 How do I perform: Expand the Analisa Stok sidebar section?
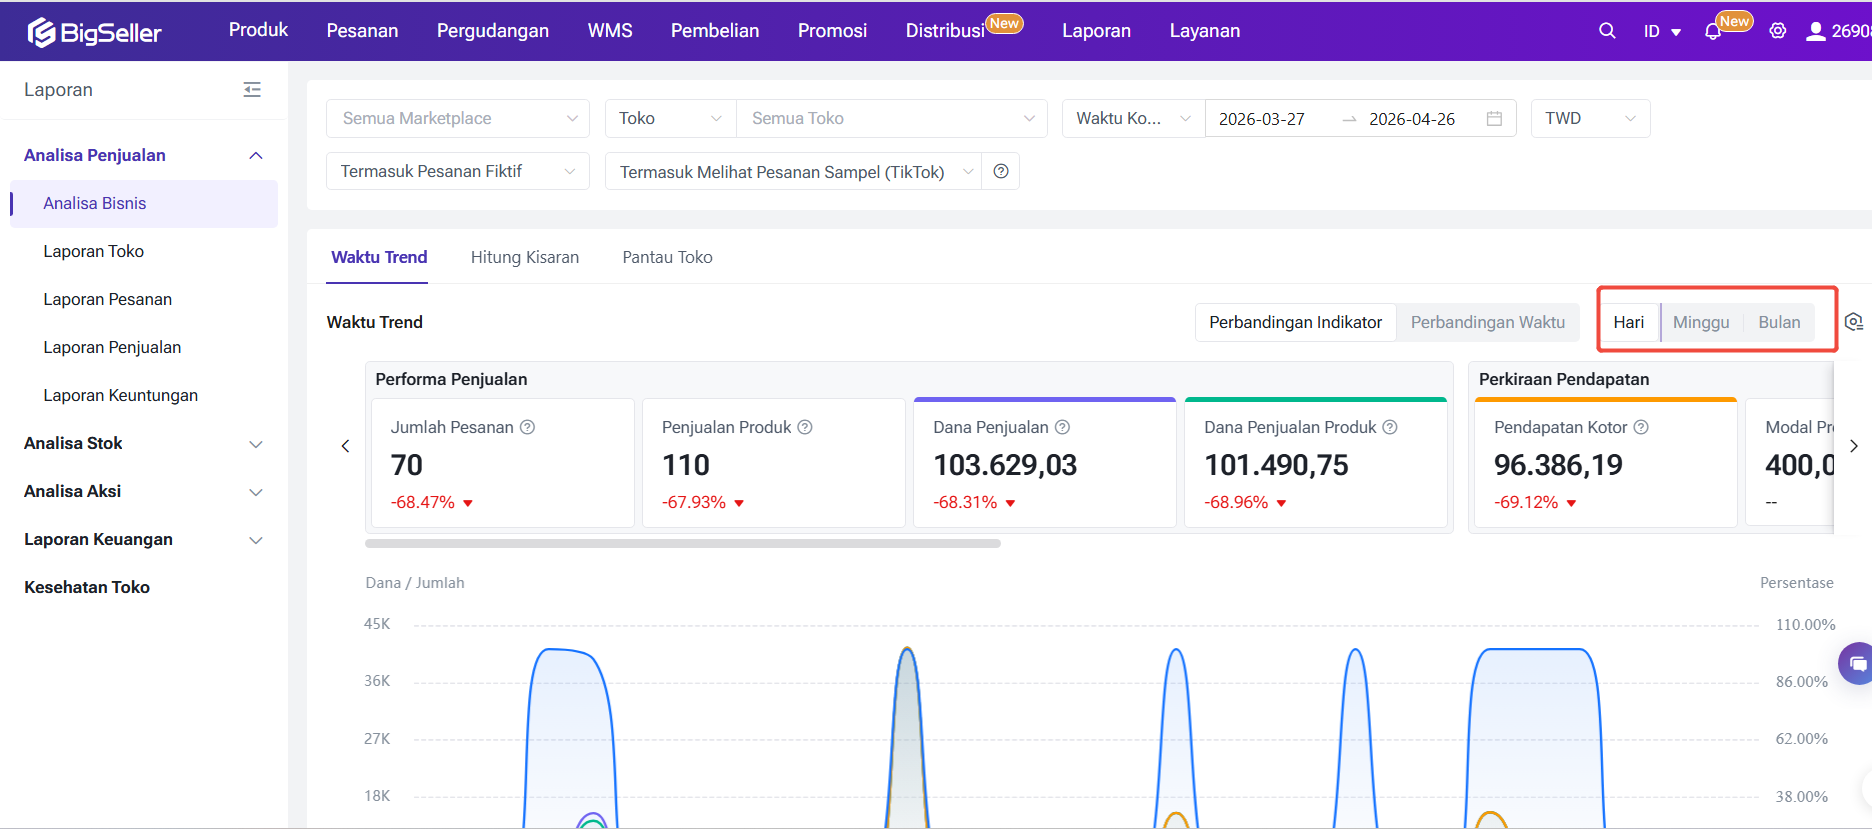143,443
